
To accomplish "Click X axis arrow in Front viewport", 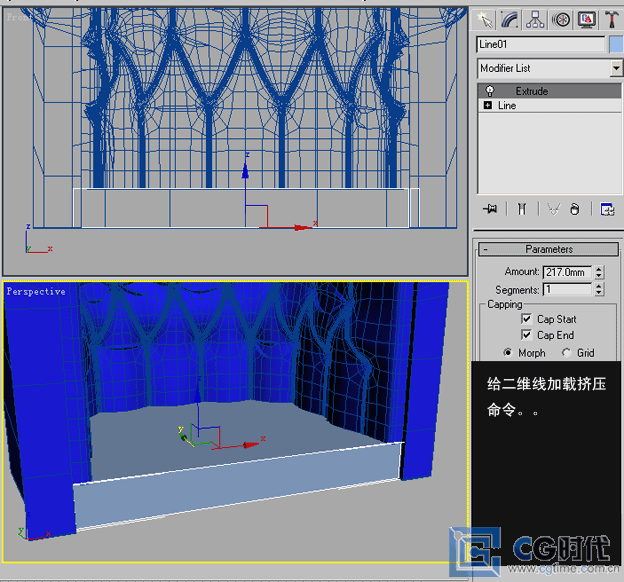I will [x=302, y=227].
